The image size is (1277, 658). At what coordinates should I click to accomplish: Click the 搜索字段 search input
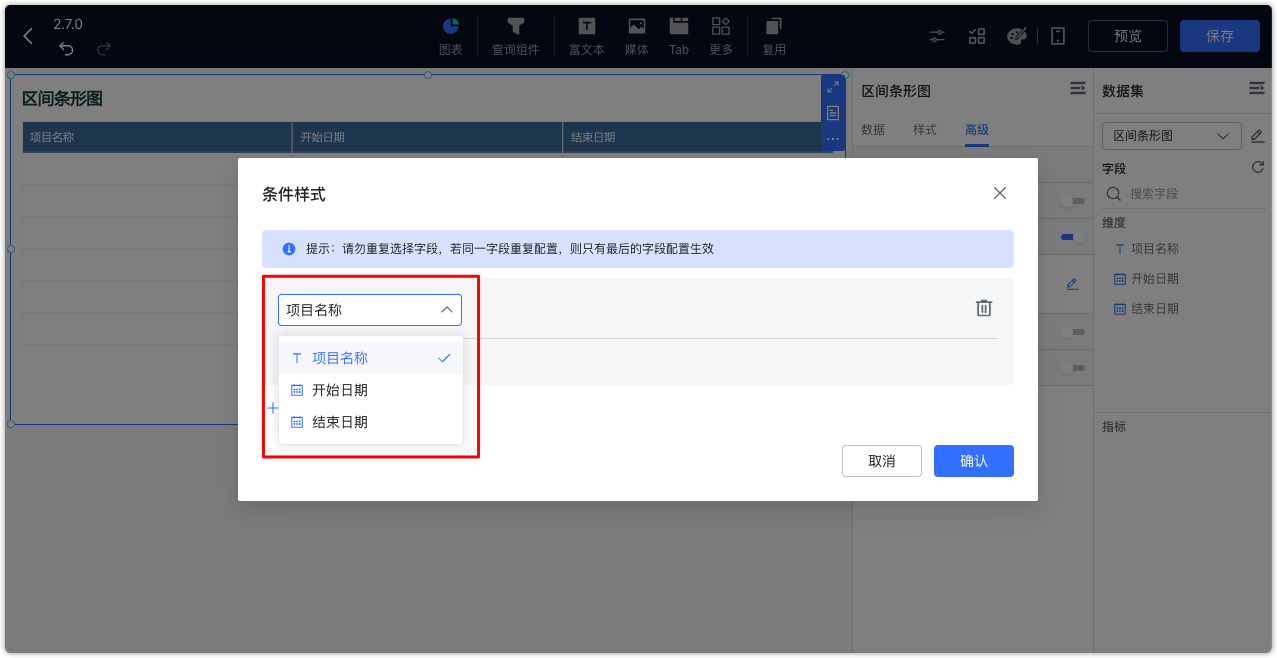(x=1180, y=193)
